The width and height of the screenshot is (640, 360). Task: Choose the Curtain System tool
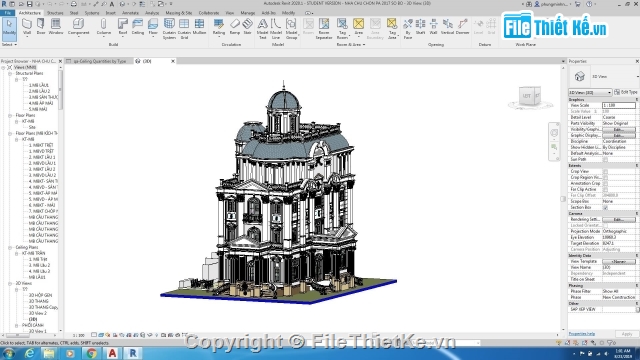pyautogui.click(x=169, y=29)
